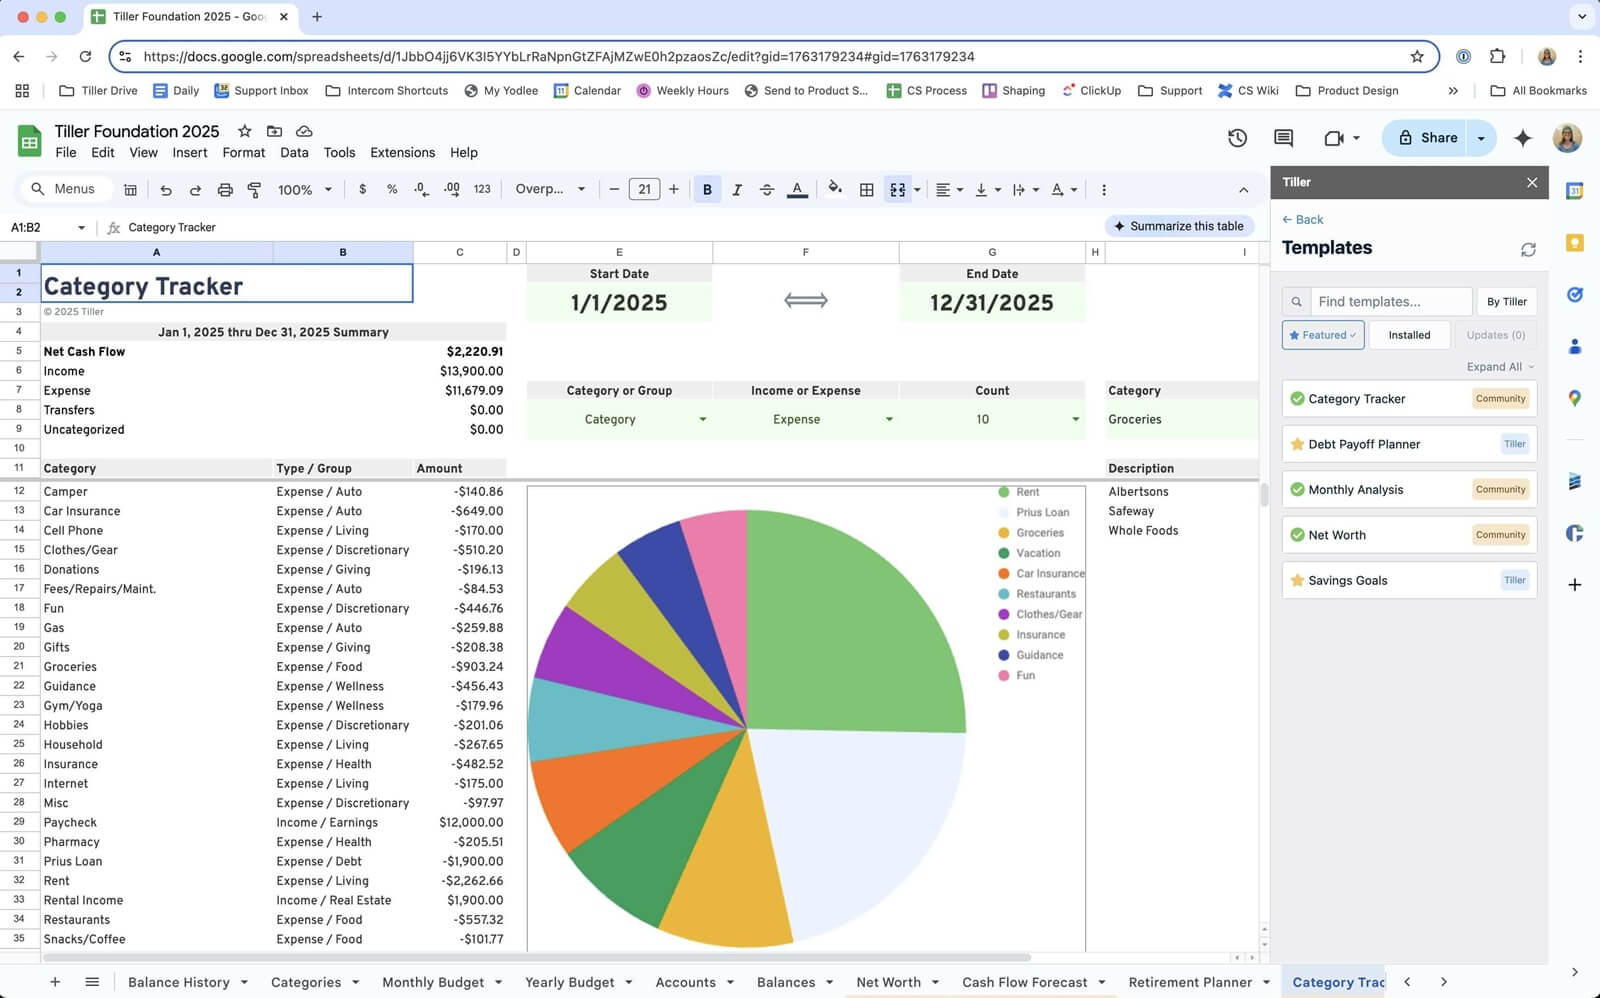Click the Gemini sparkle icon
1600x998 pixels.
pyautogui.click(x=1523, y=138)
